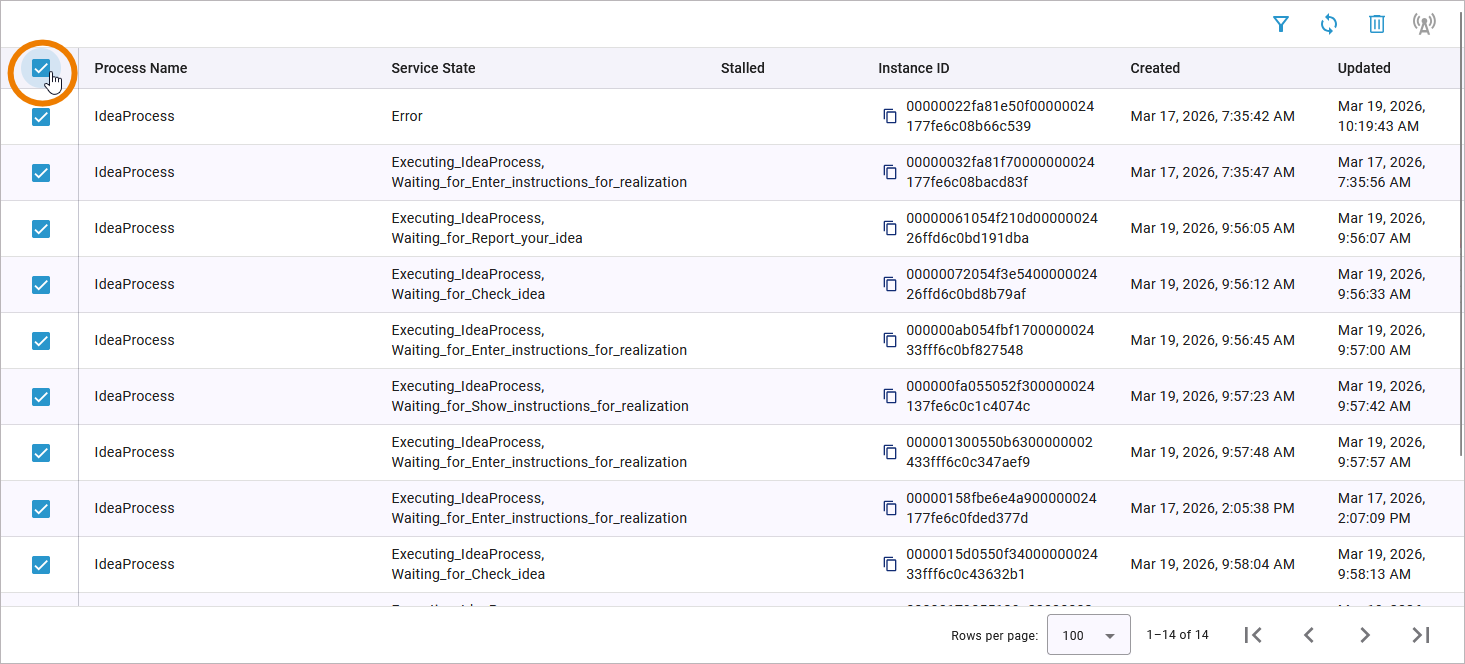Copy instance ID ending in 137fe6c0c1c4074c
1465x664 pixels.
[x=890, y=396]
